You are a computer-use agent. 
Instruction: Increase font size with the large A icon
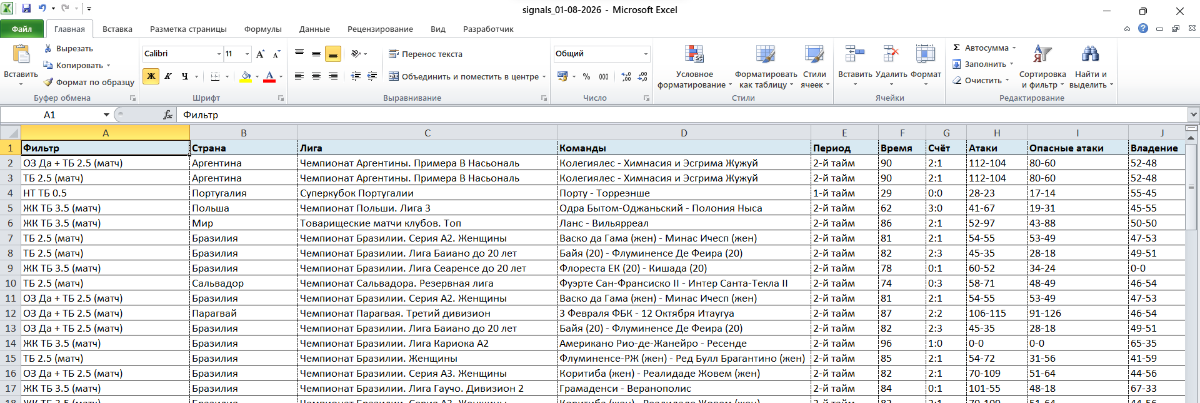[x=261, y=53]
